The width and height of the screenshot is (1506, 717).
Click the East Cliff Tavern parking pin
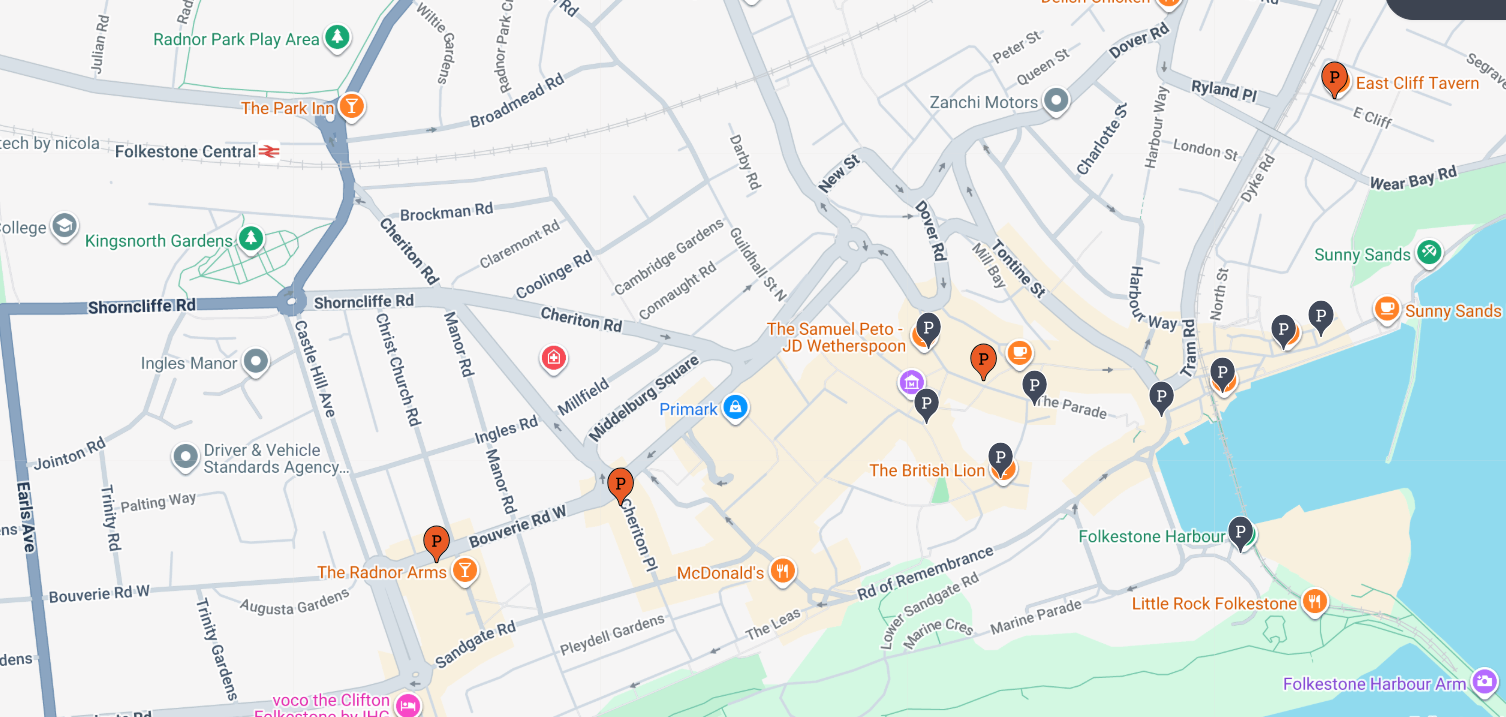pyautogui.click(x=1334, y=78)
